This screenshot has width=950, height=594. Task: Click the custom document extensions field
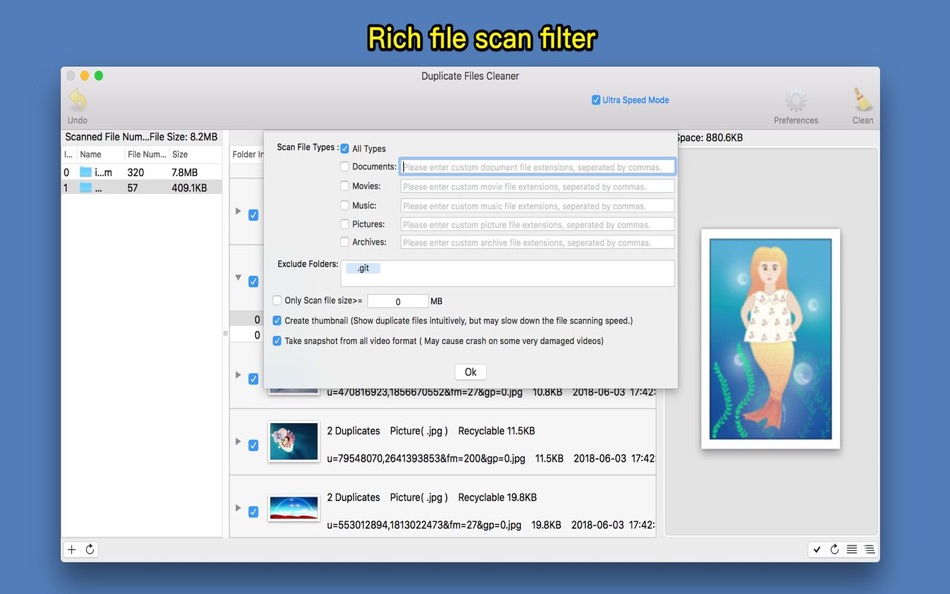tap(537, 167)
